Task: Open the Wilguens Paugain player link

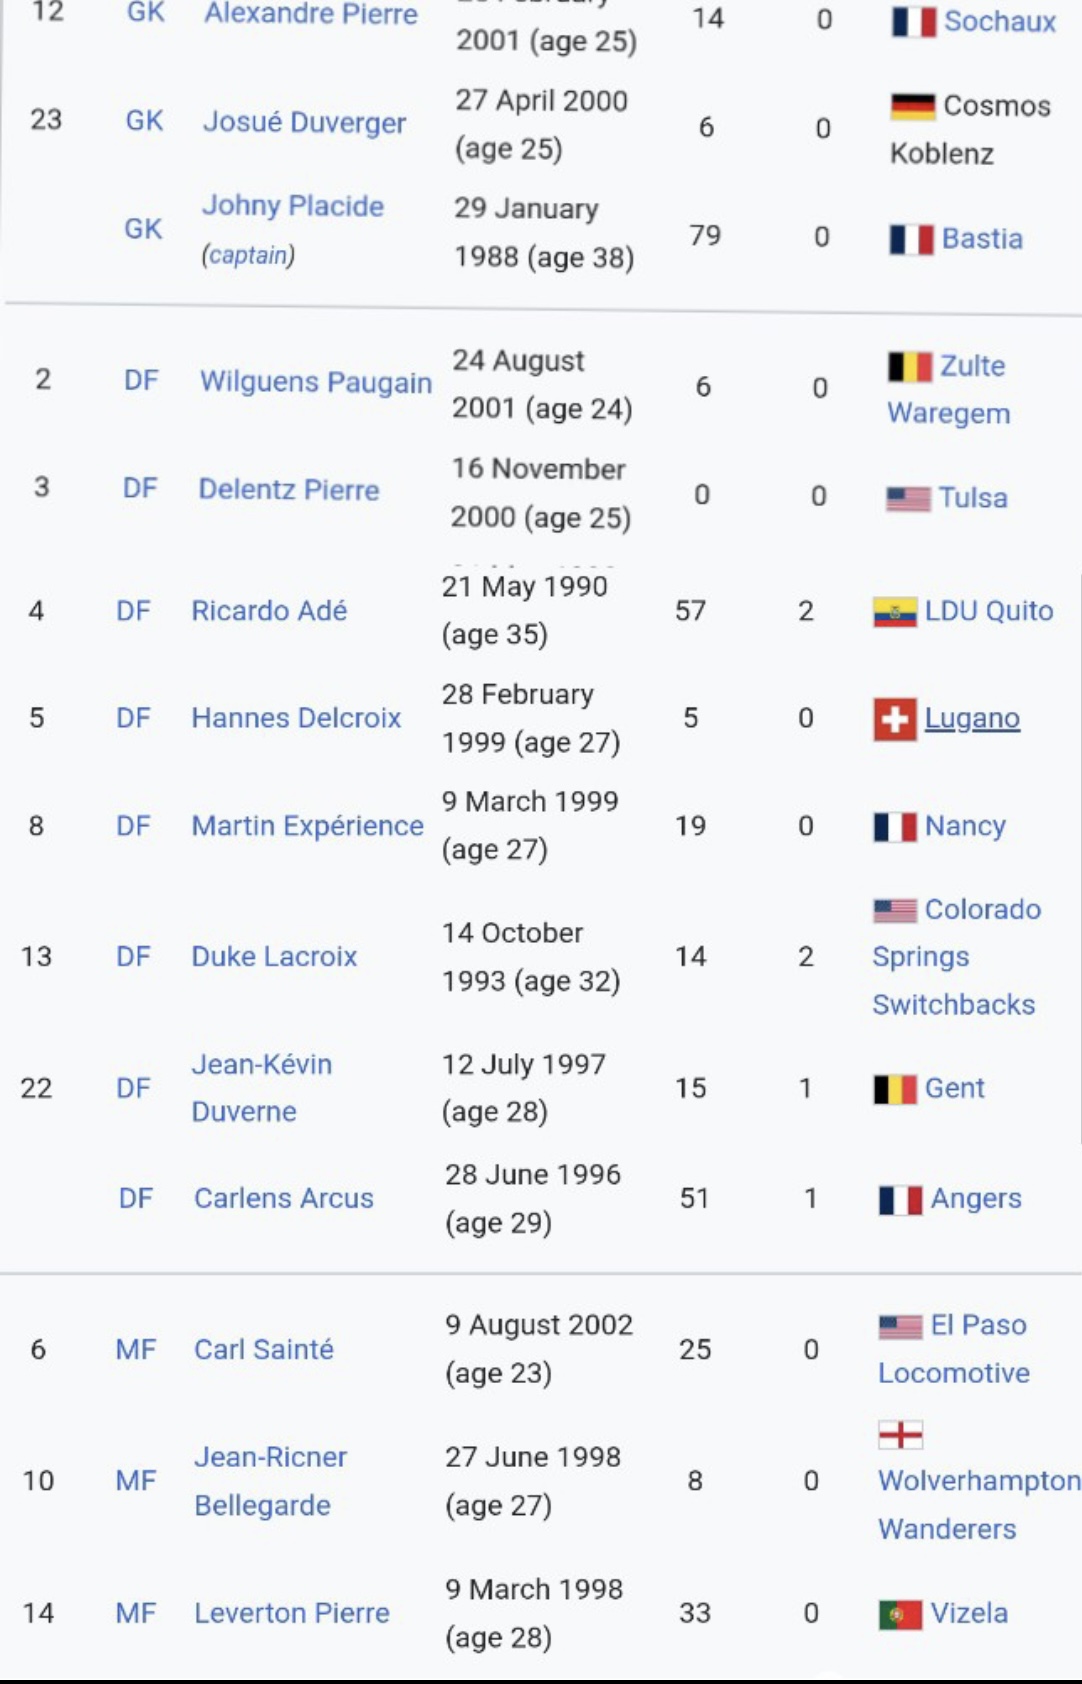Action: pos(316,382)
